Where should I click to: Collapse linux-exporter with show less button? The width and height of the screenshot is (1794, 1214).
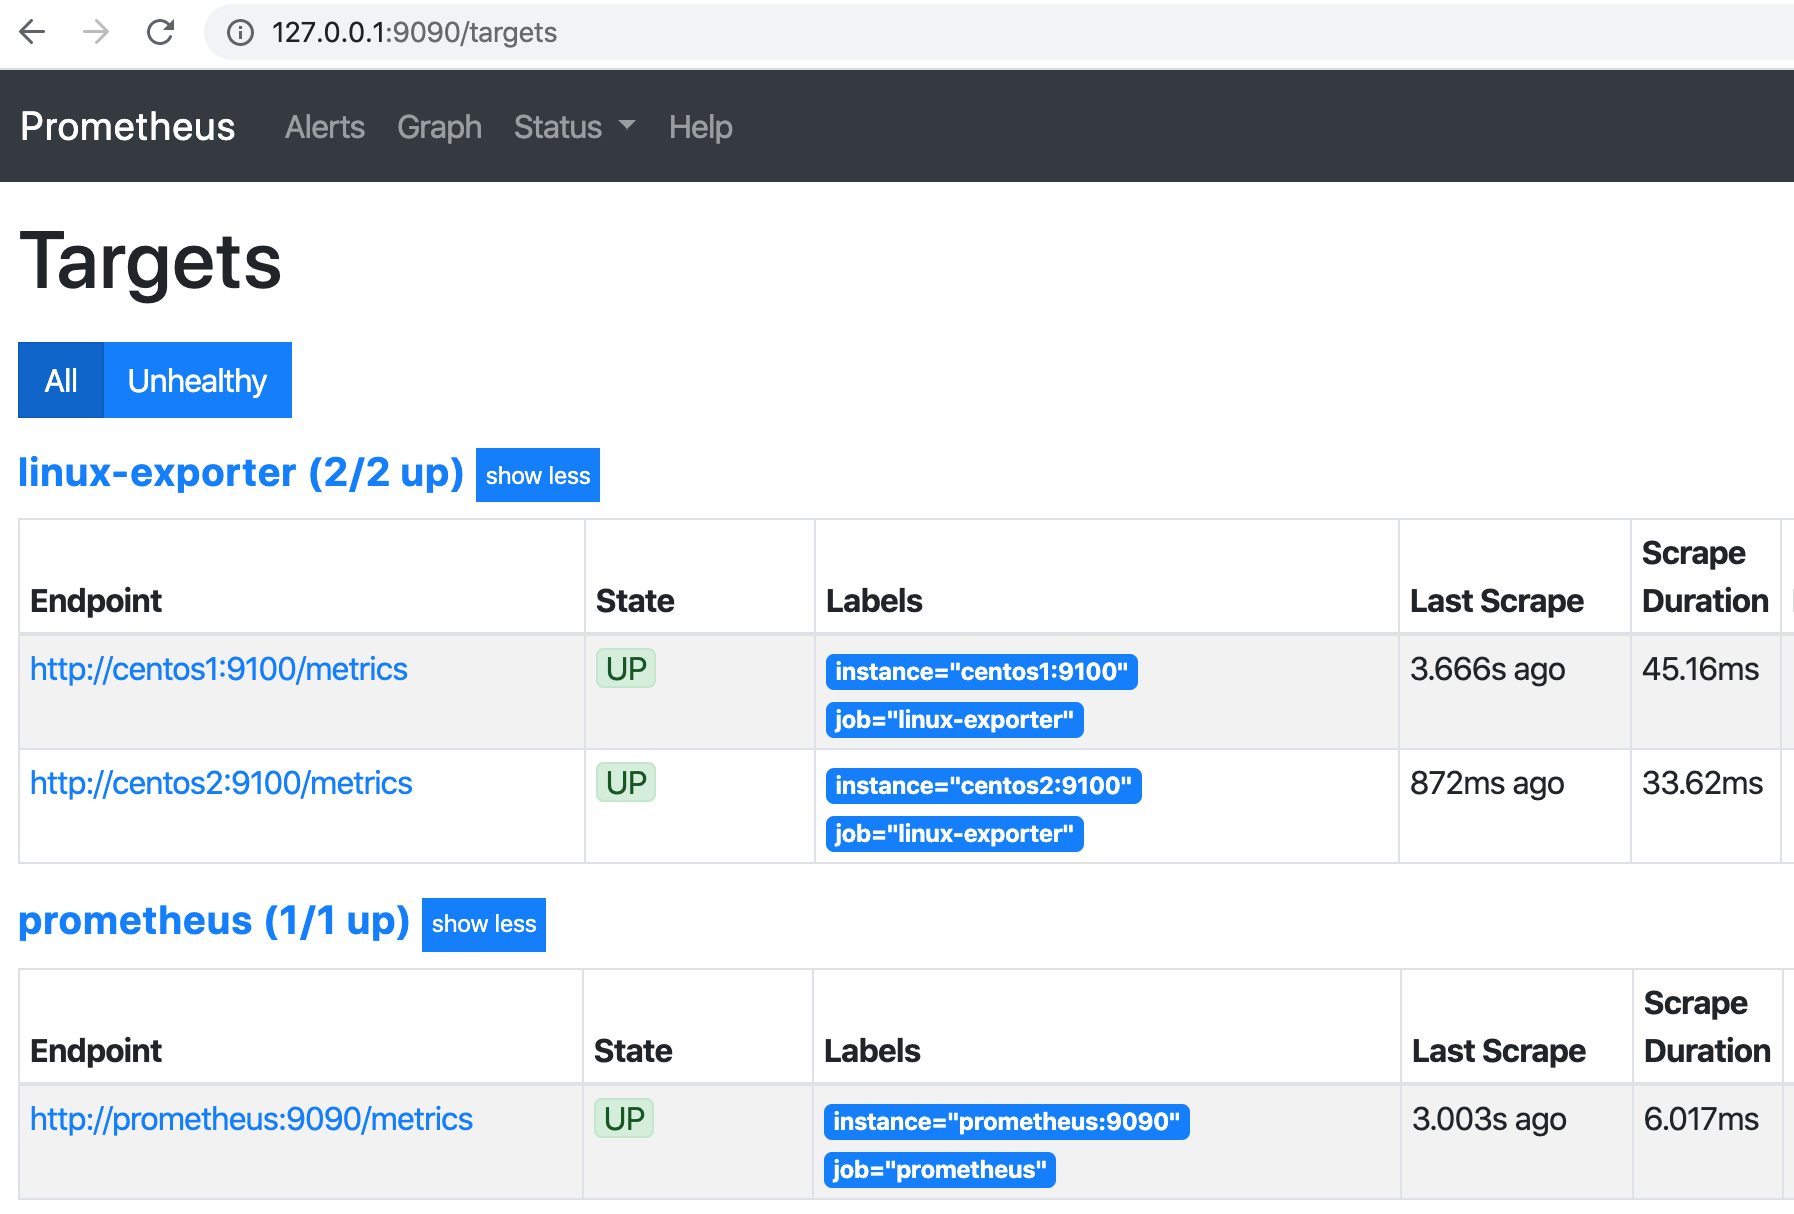coord(538,475)
